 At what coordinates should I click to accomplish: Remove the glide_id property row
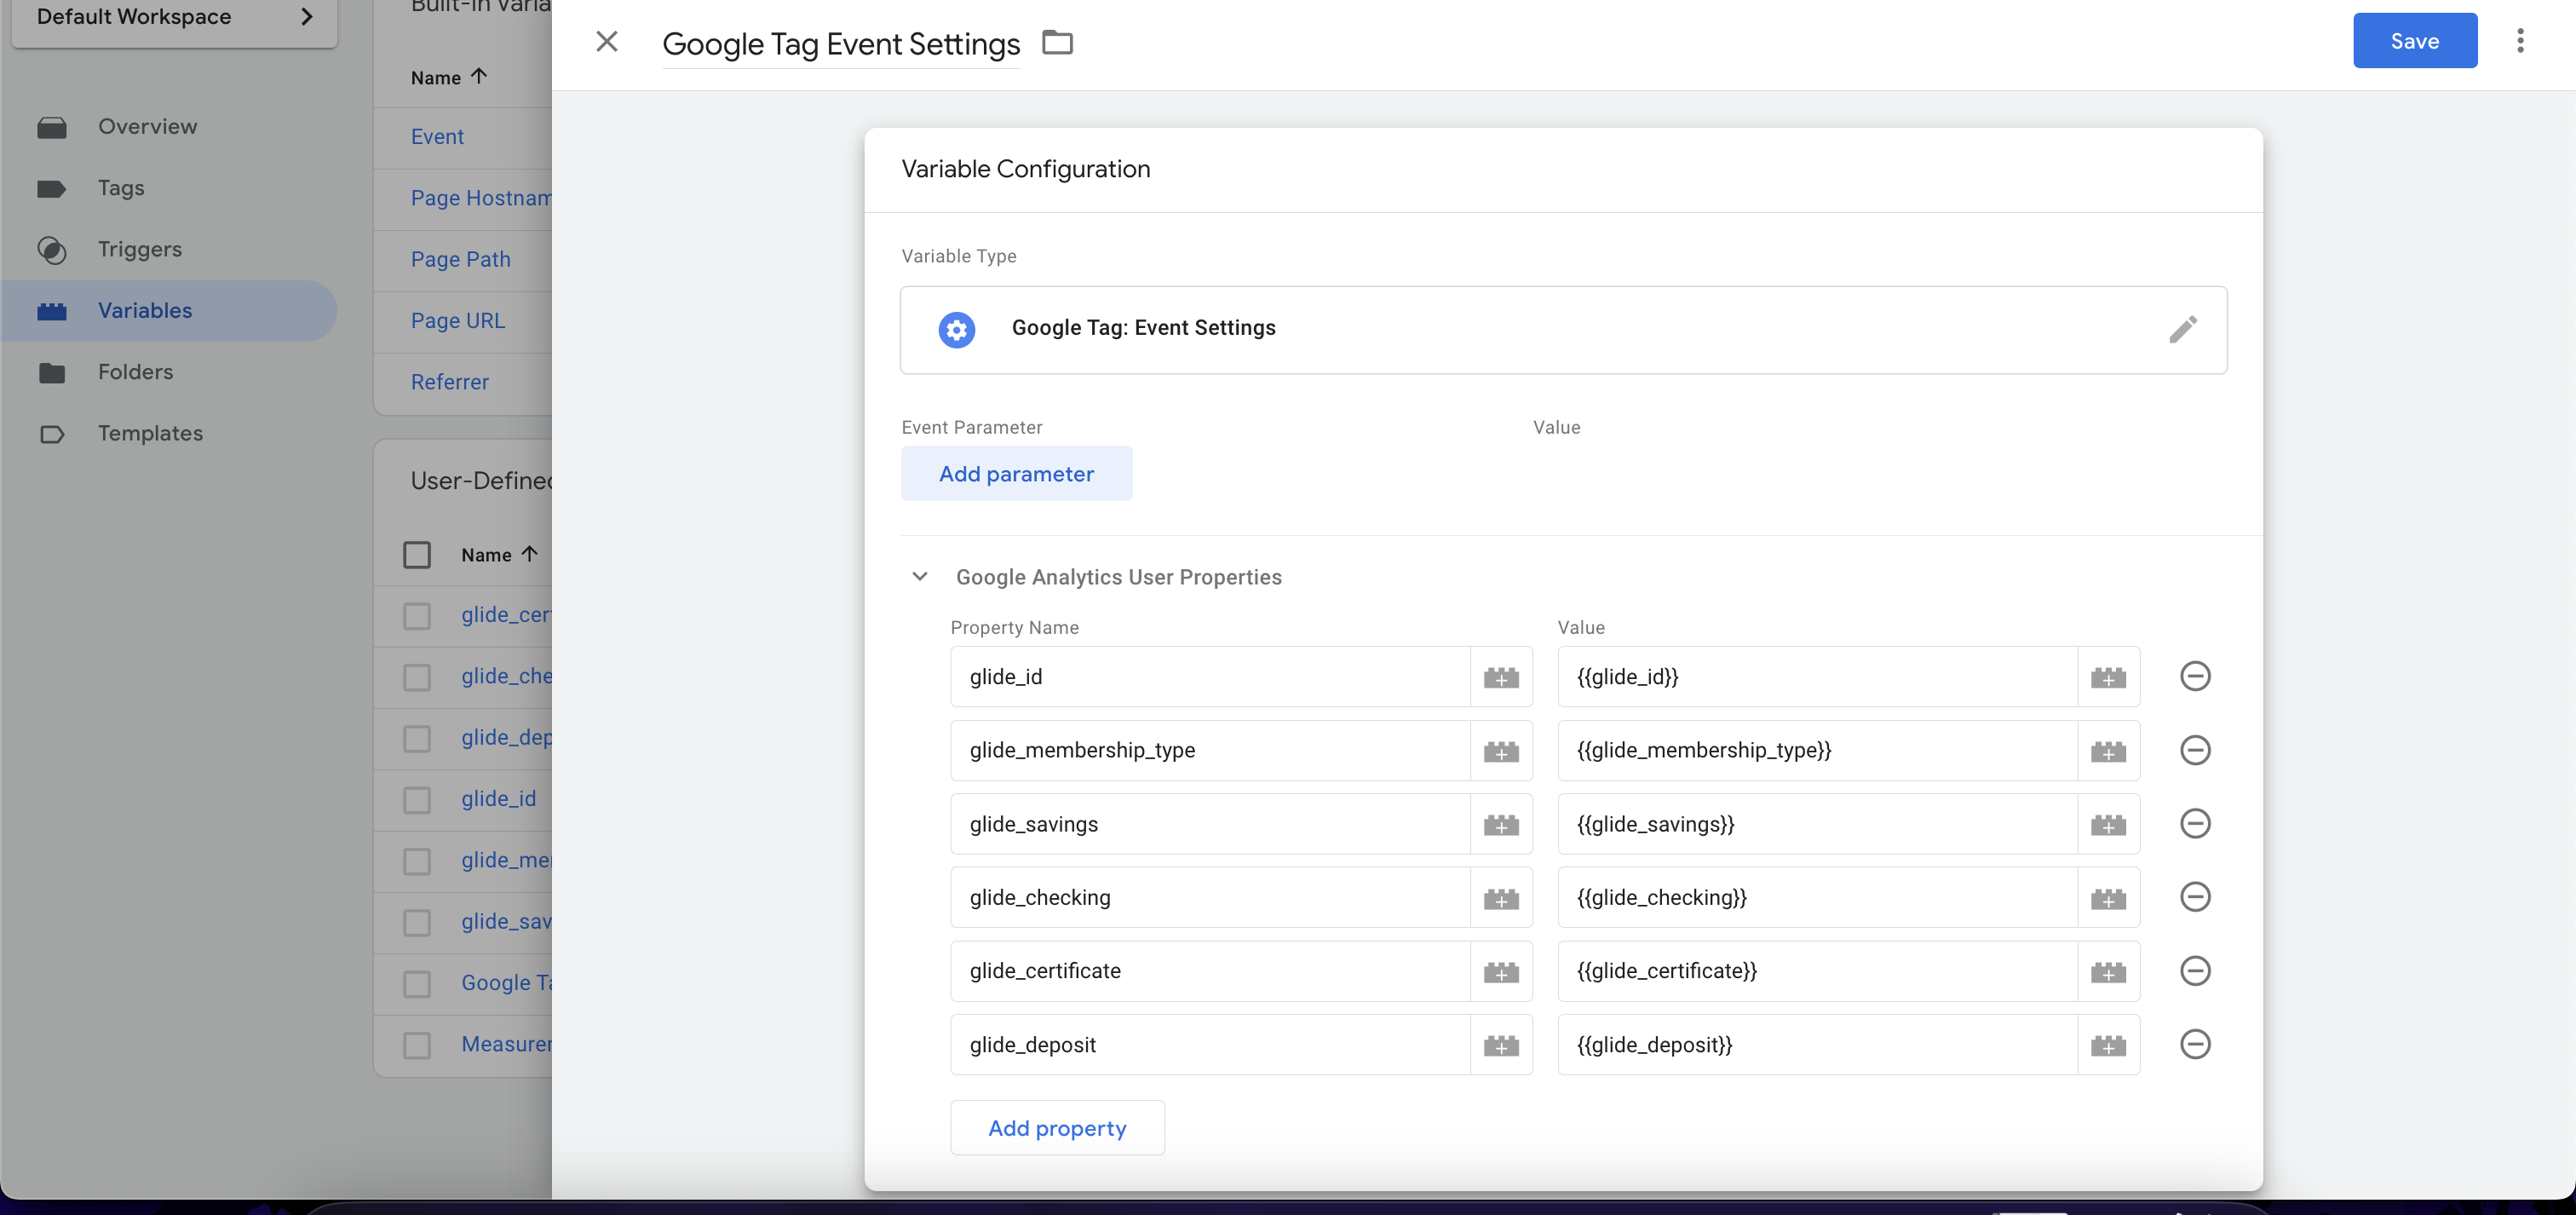[x=2194, y=676]
